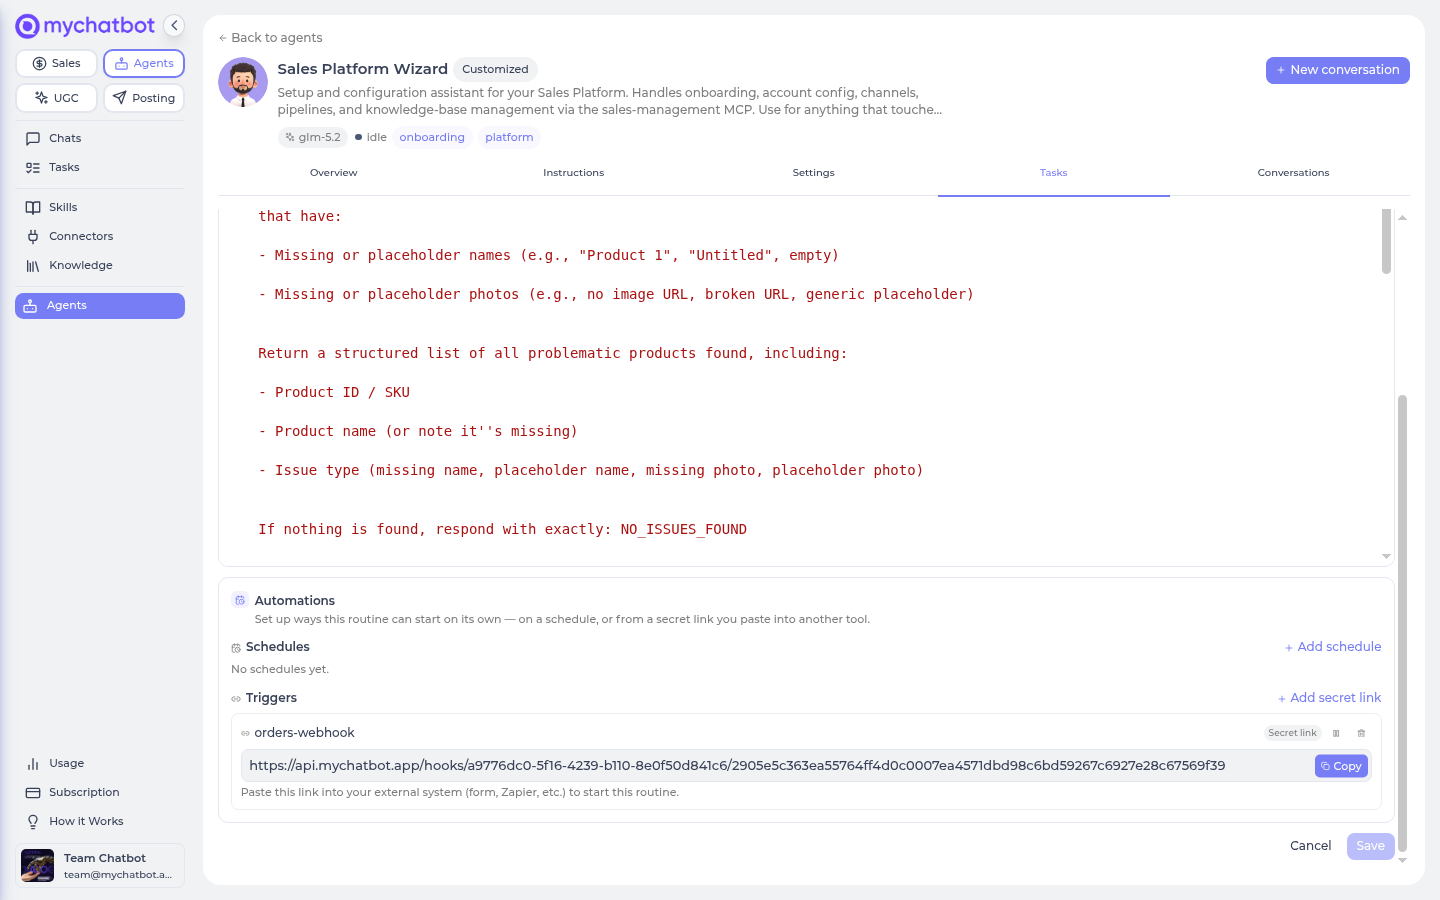The image size is (1440, 900).
Task: Add a new schedule
Action: (1333, 647)
